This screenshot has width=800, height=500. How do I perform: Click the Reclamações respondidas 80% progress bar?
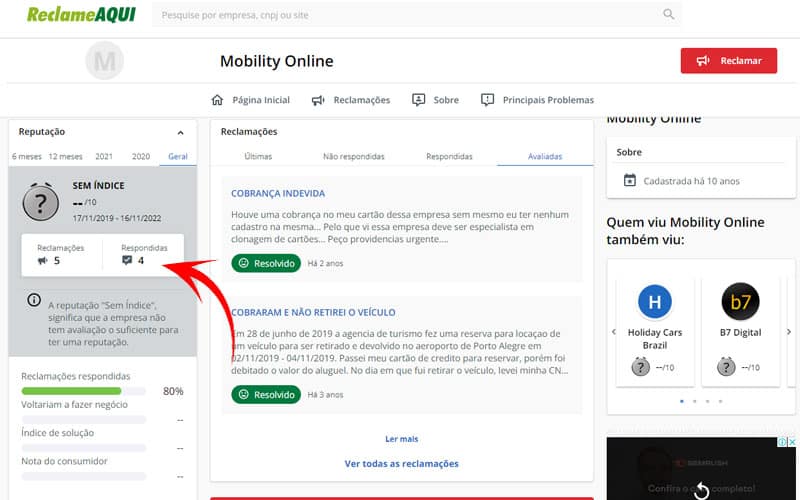click(x=84, y=391)
